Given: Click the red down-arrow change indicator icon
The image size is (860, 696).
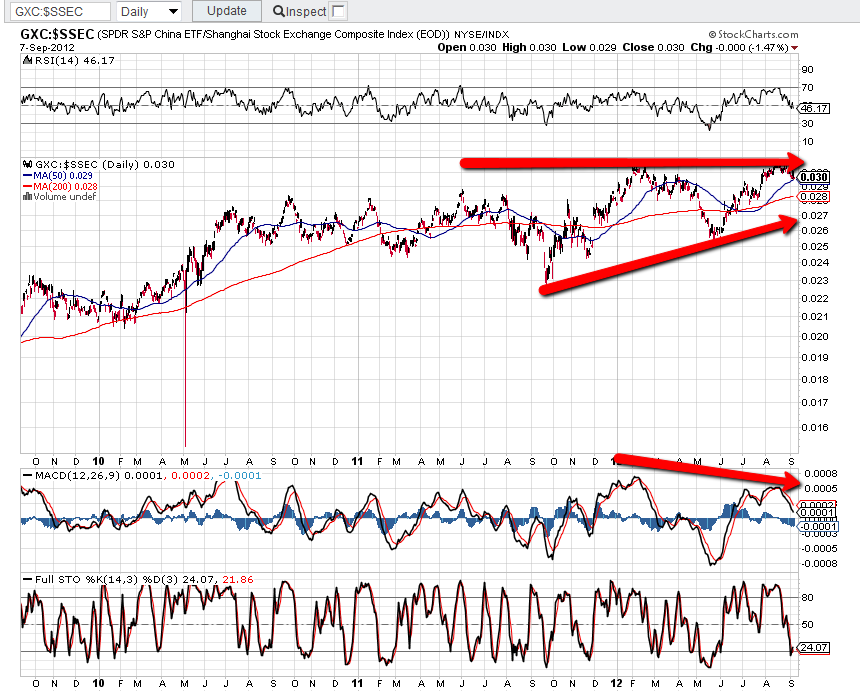Looking at the screenshot, I should tap(794, 48).
